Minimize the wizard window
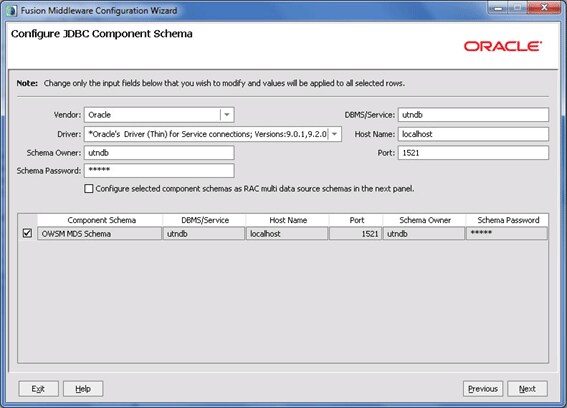Viewport: 567px width, 408px height. click(x=498, y=8)
